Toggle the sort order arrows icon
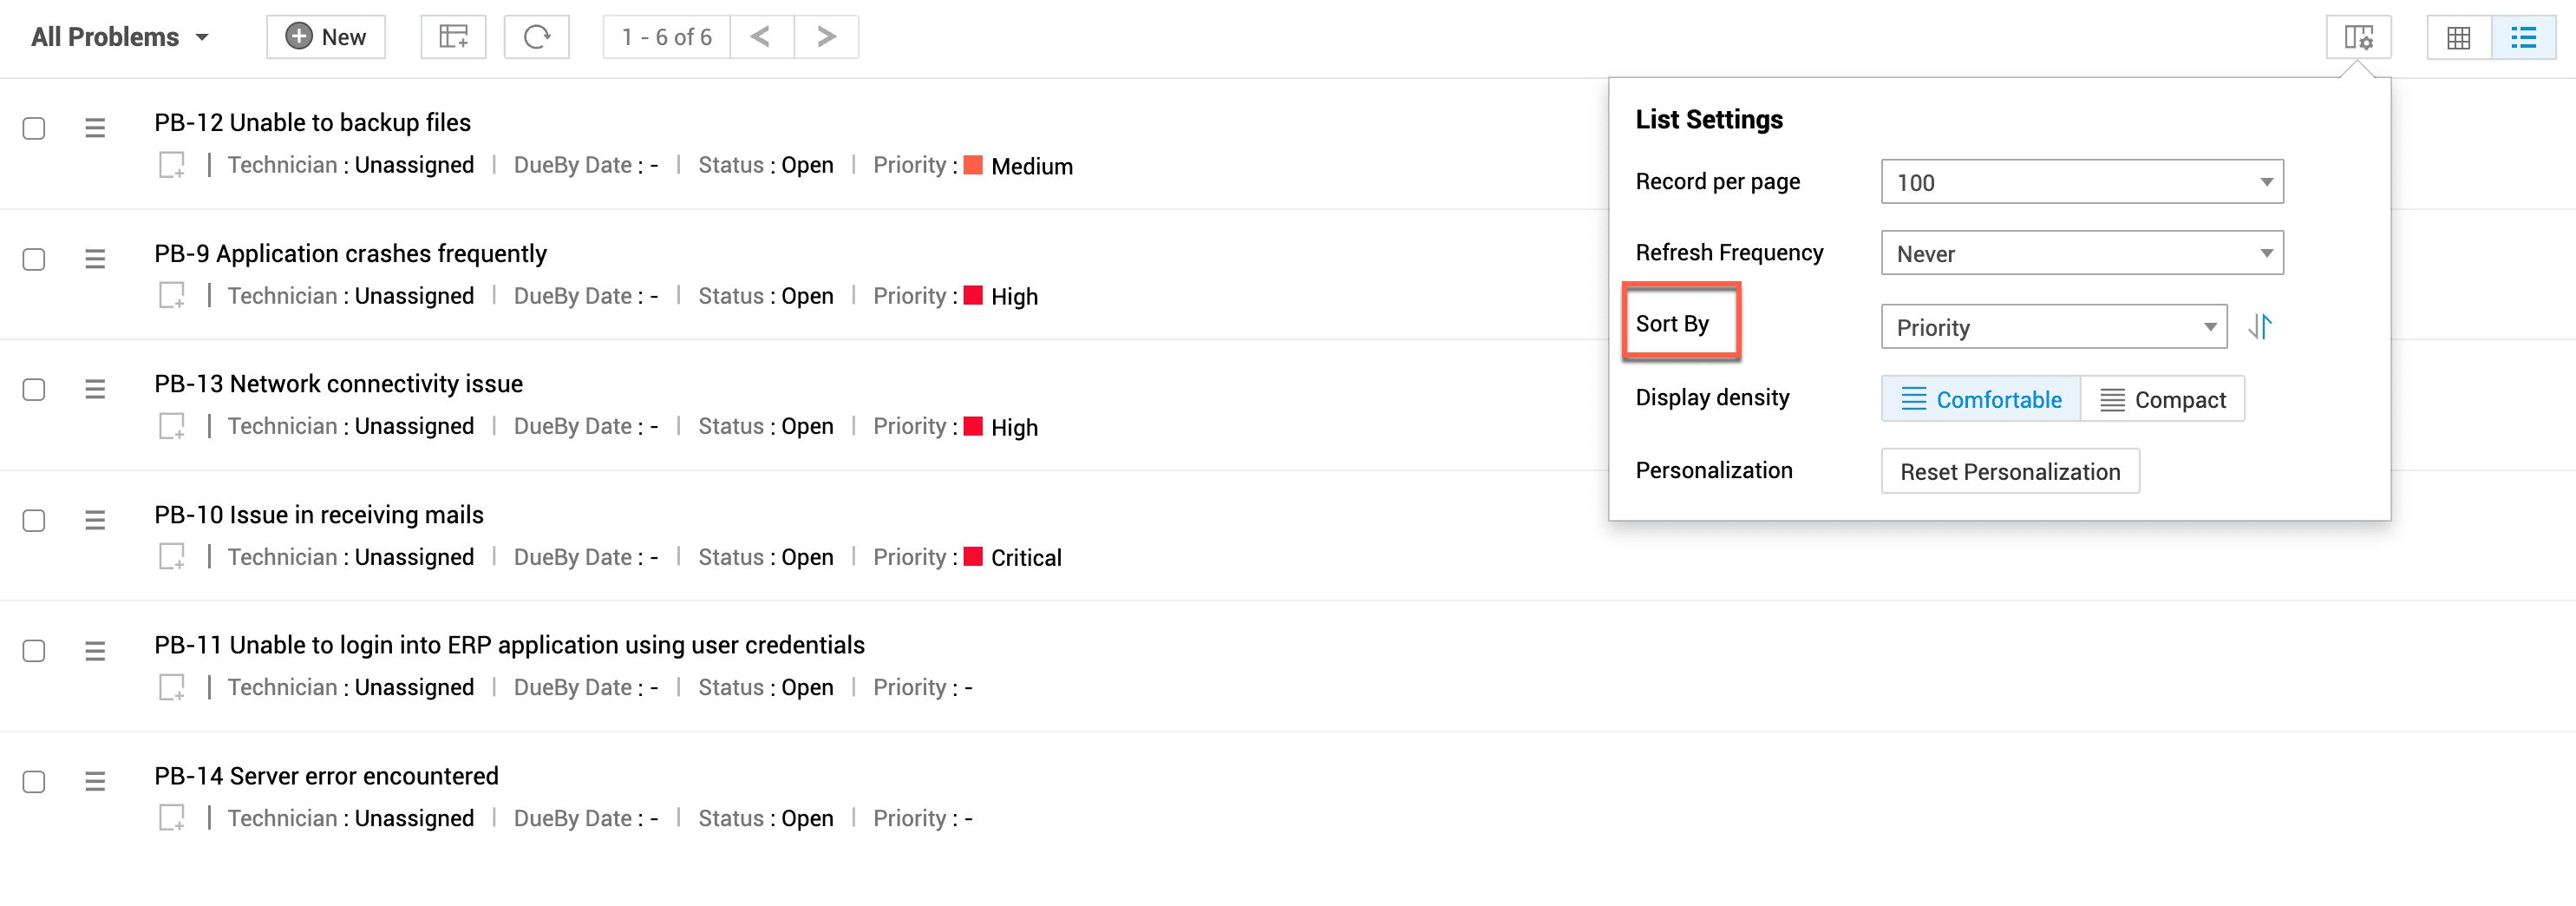The width and height of the screenshot is (2576, 906). [2260, 327]
